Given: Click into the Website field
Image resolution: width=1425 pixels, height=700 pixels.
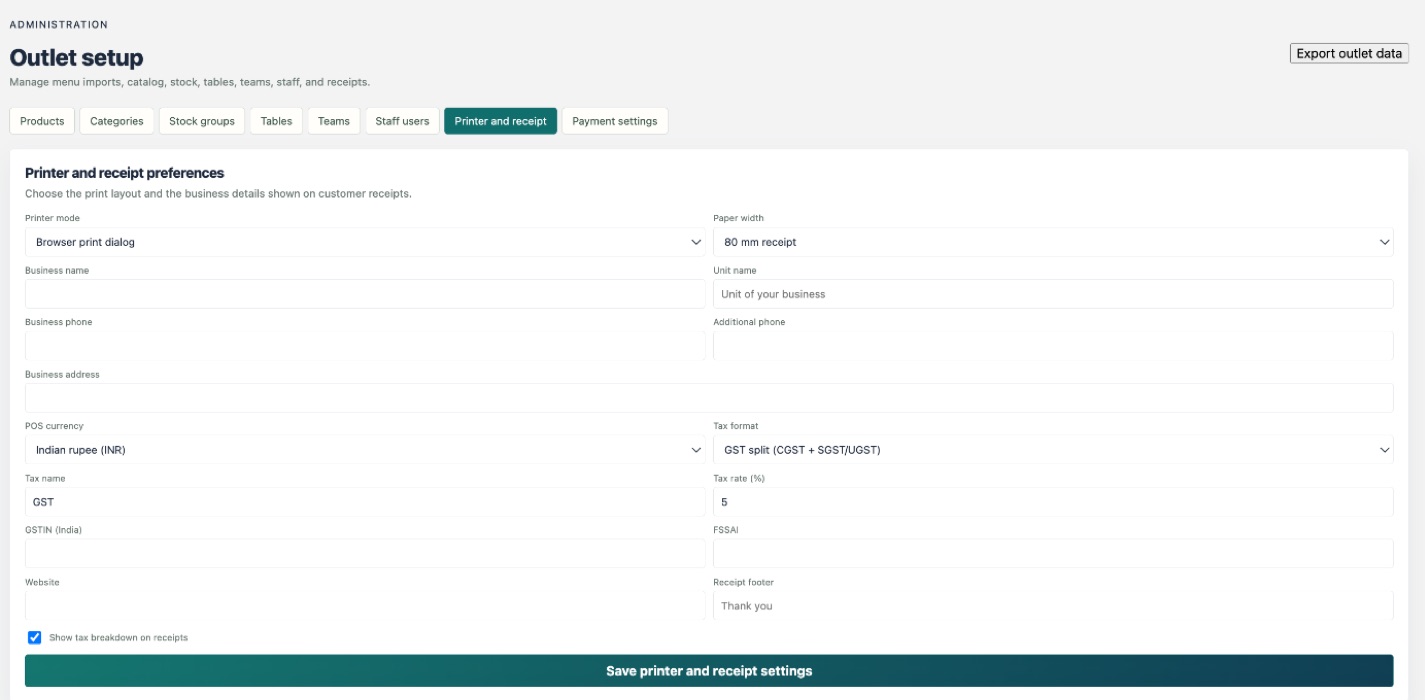Looking at the screenshot, I should [x=365, y=606].
